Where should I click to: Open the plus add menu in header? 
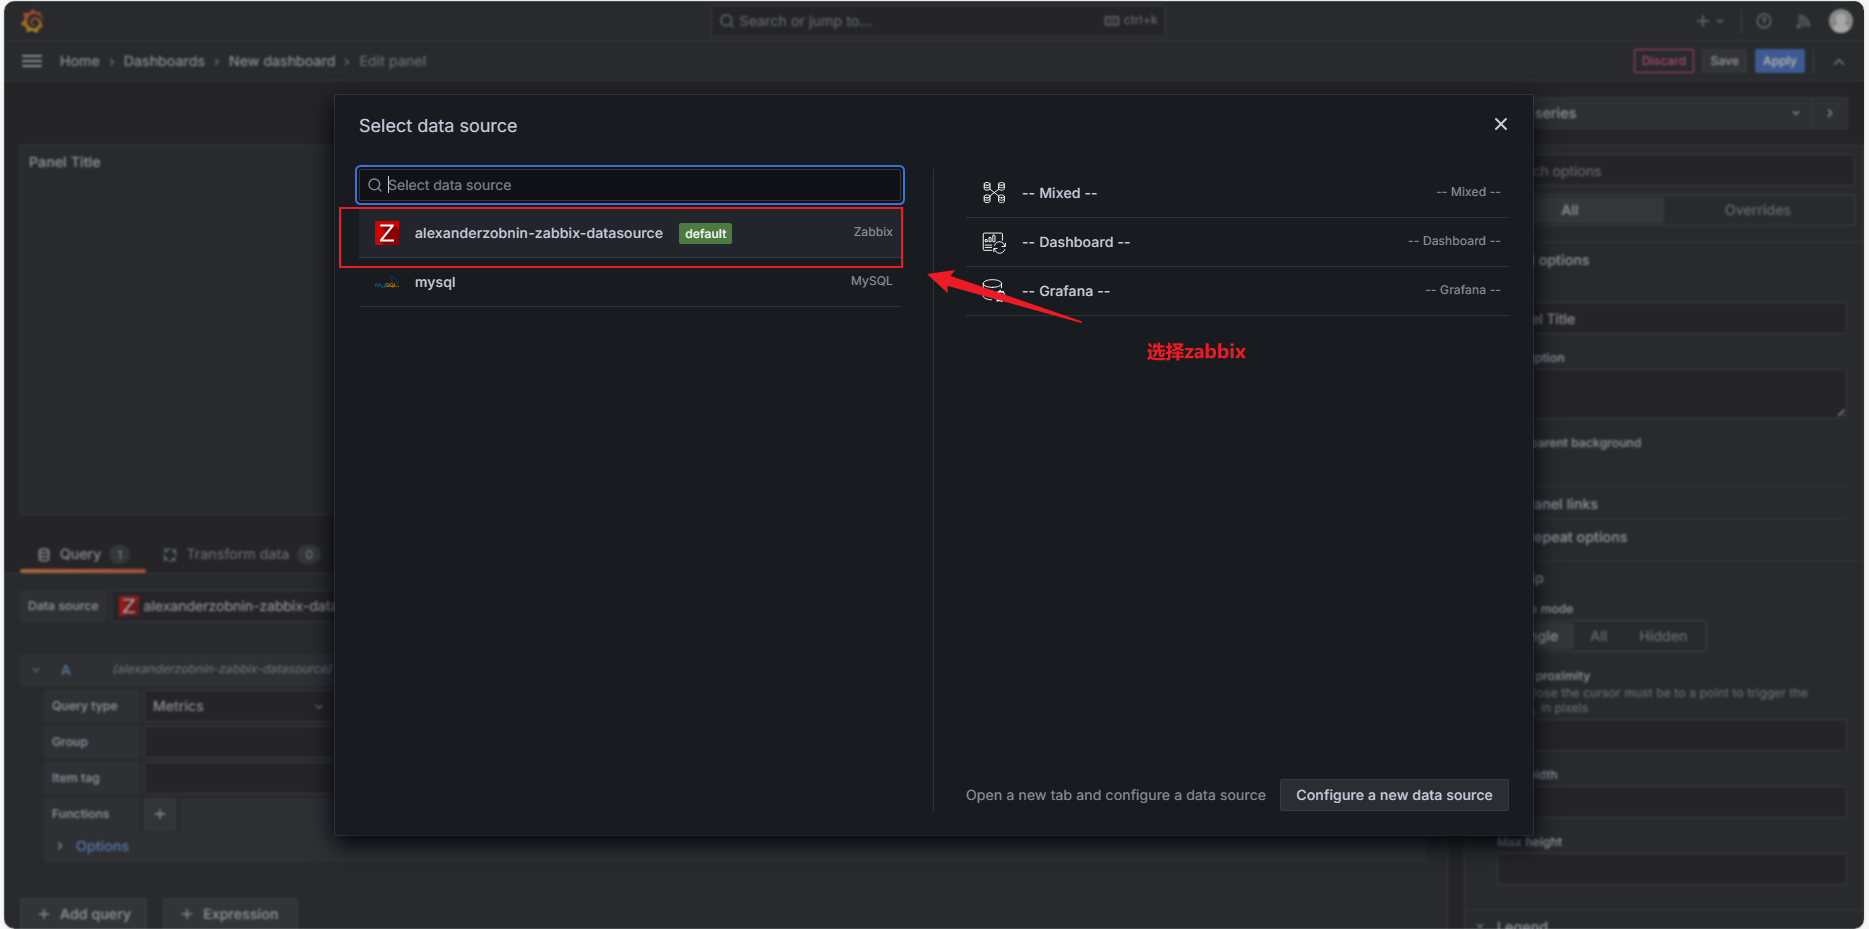tap(1710, 21)
